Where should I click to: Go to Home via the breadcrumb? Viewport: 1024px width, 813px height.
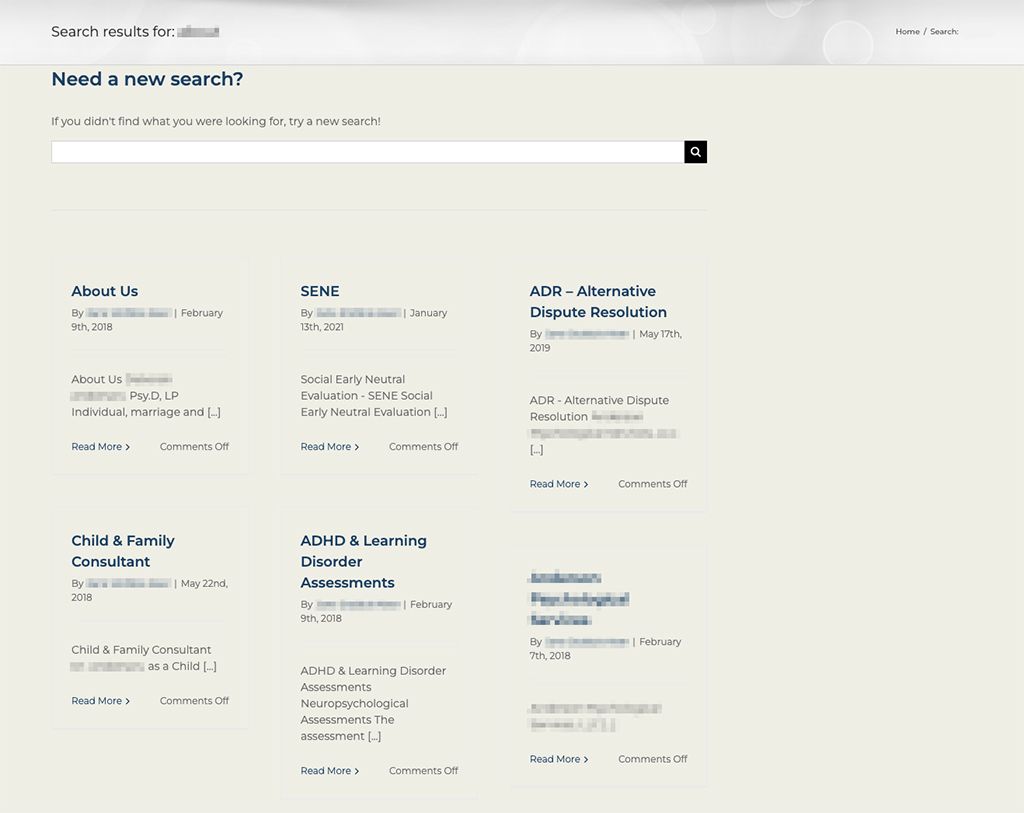907,32
